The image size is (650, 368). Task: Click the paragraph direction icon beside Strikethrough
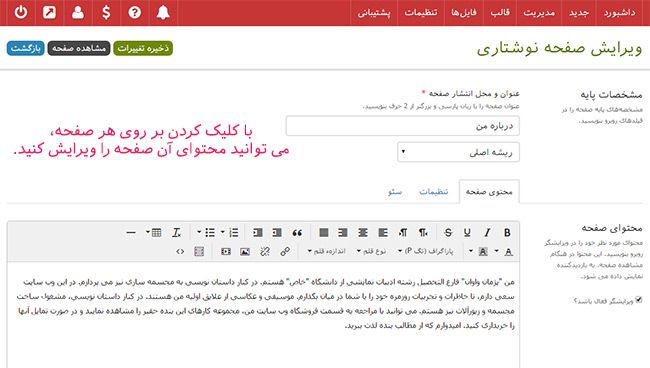(x=423, y=233)
